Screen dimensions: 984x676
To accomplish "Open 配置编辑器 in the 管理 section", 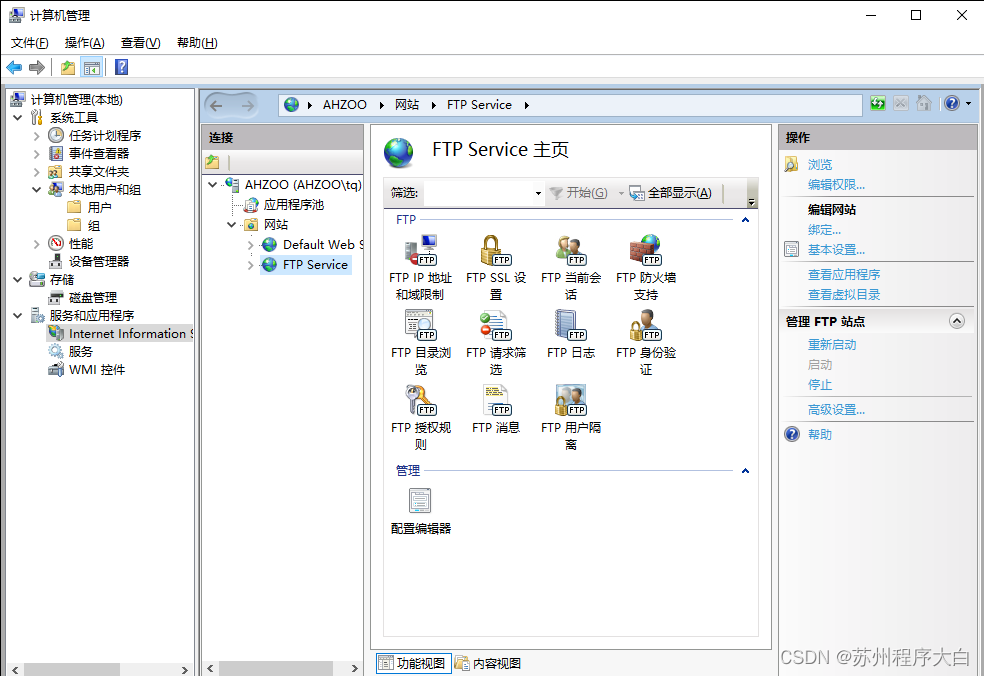I will [420, 512].
